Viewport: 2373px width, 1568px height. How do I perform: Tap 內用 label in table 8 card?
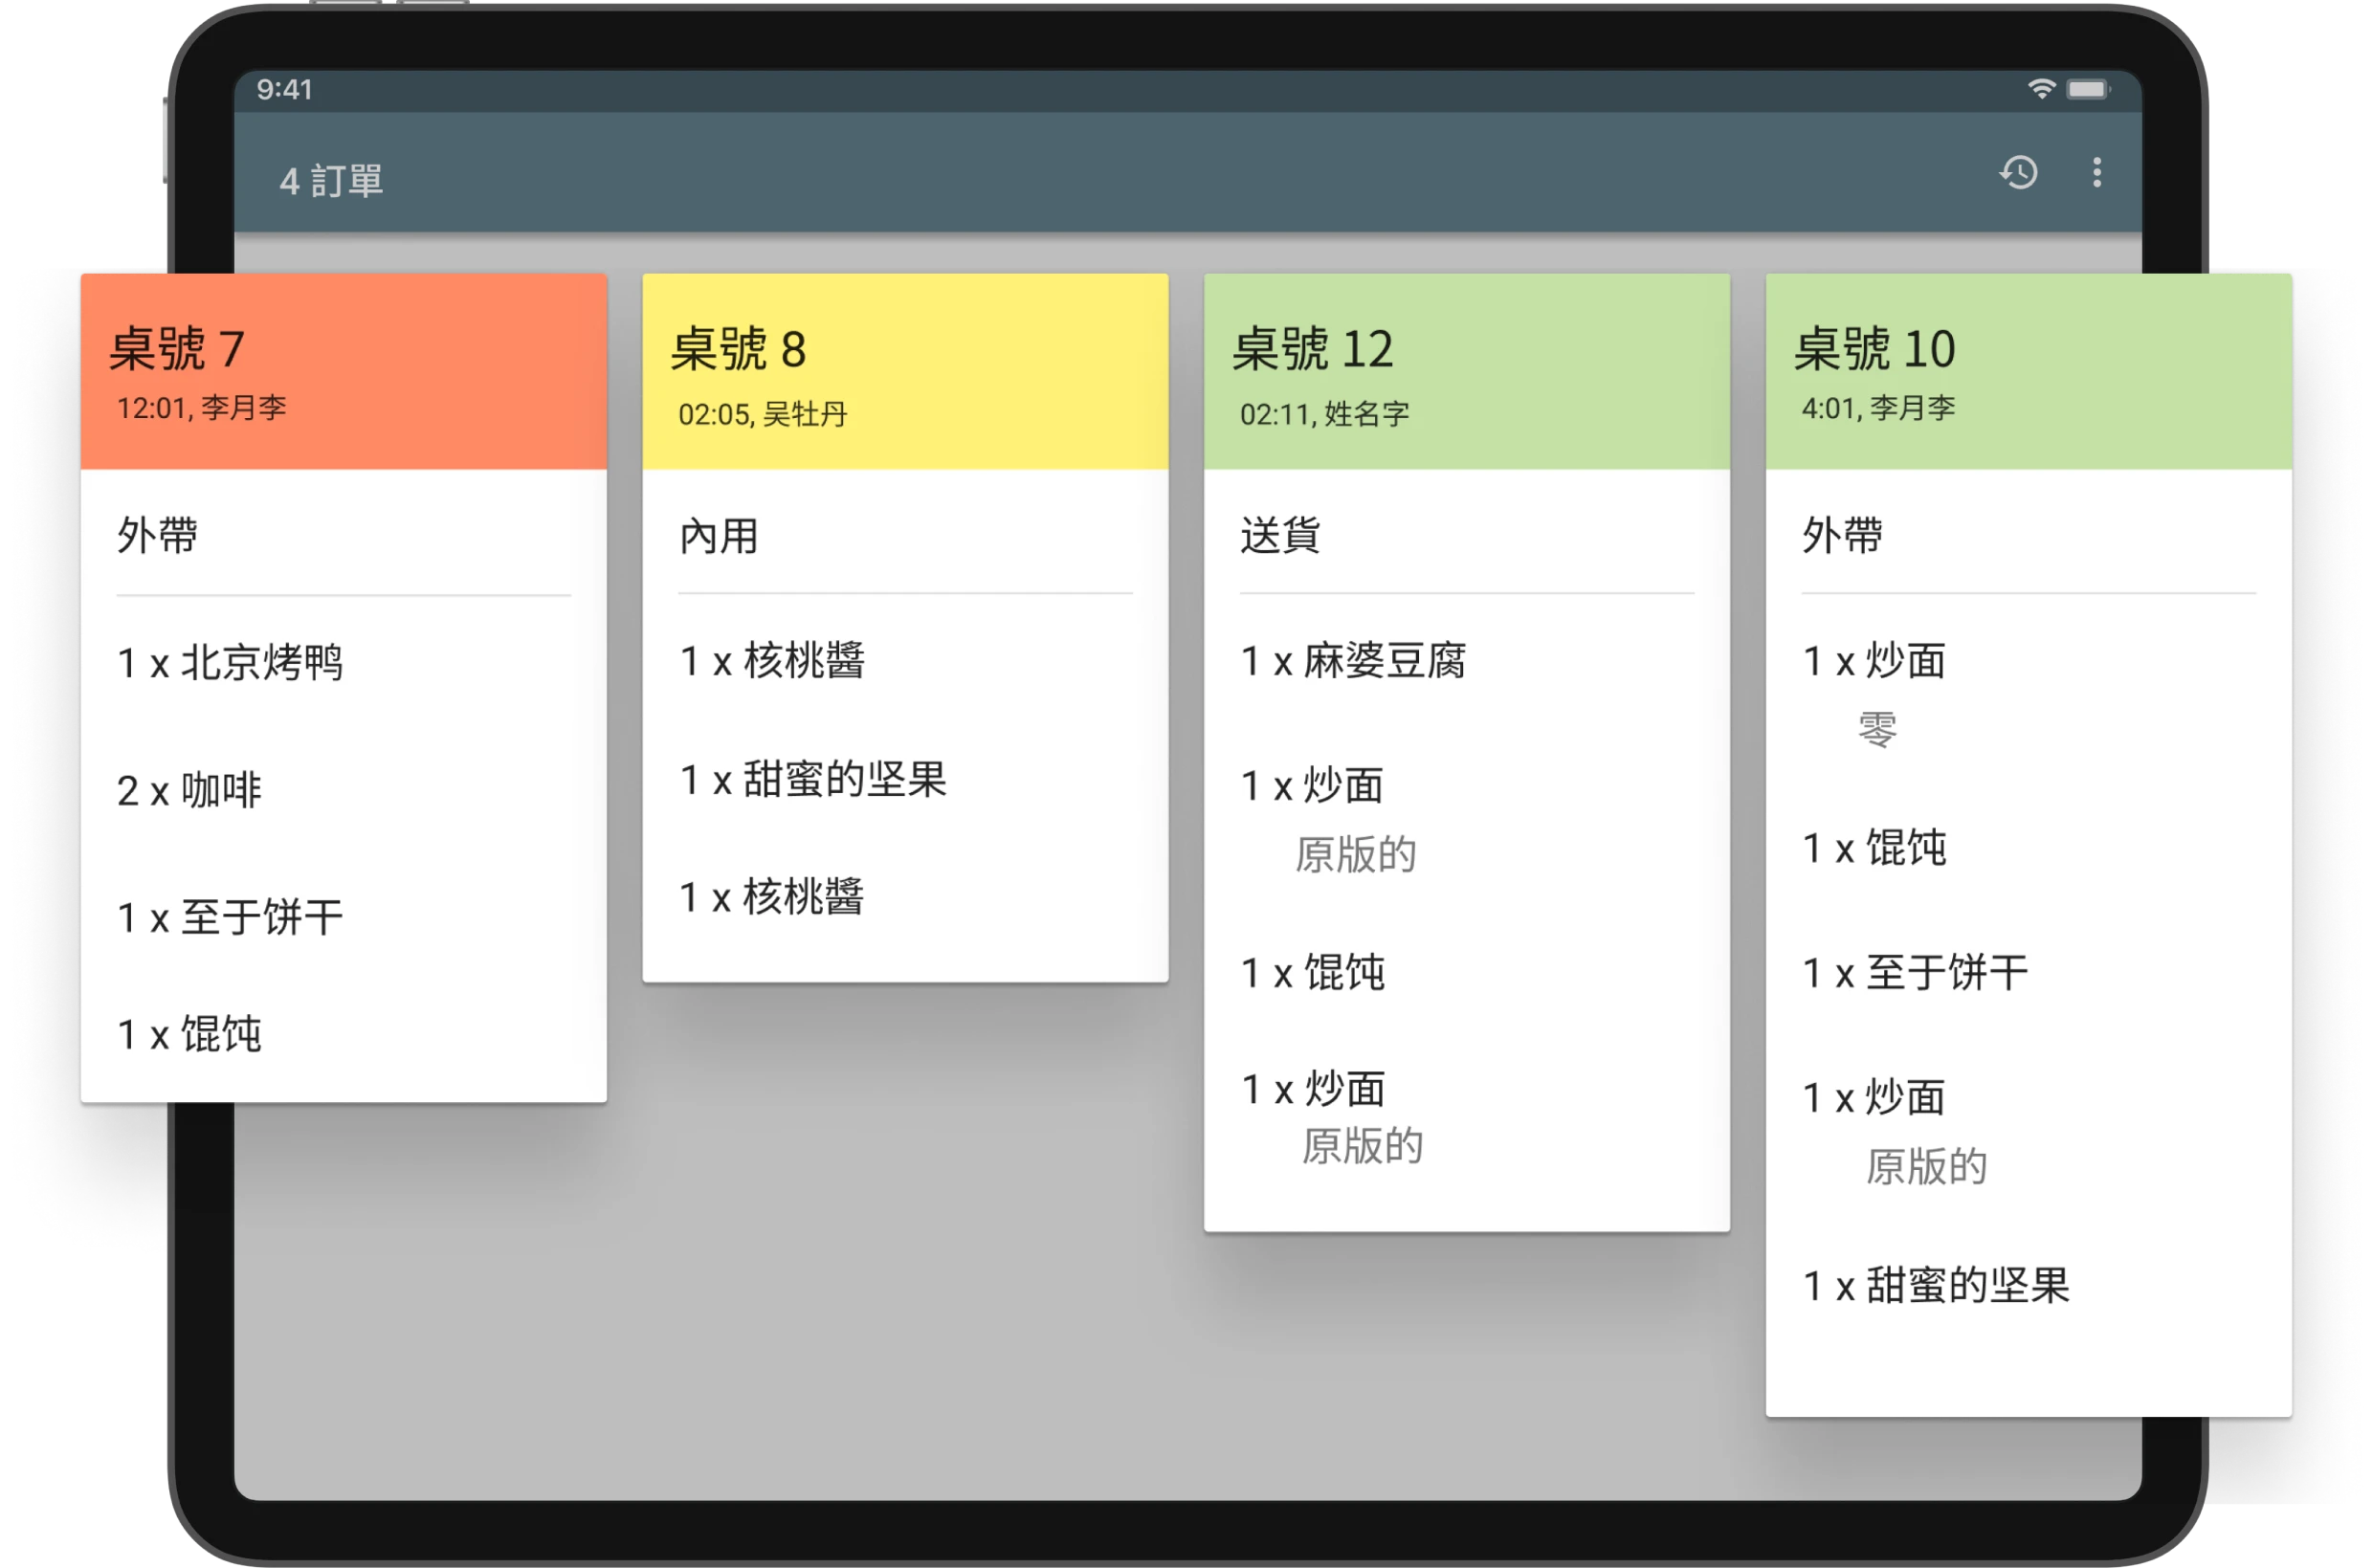pos(719,536)
